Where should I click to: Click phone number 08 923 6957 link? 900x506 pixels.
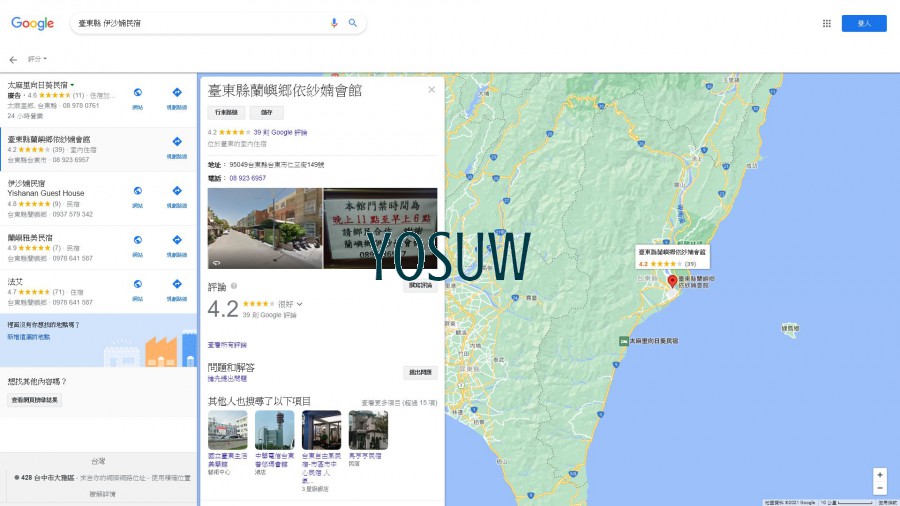pos(247,178)
